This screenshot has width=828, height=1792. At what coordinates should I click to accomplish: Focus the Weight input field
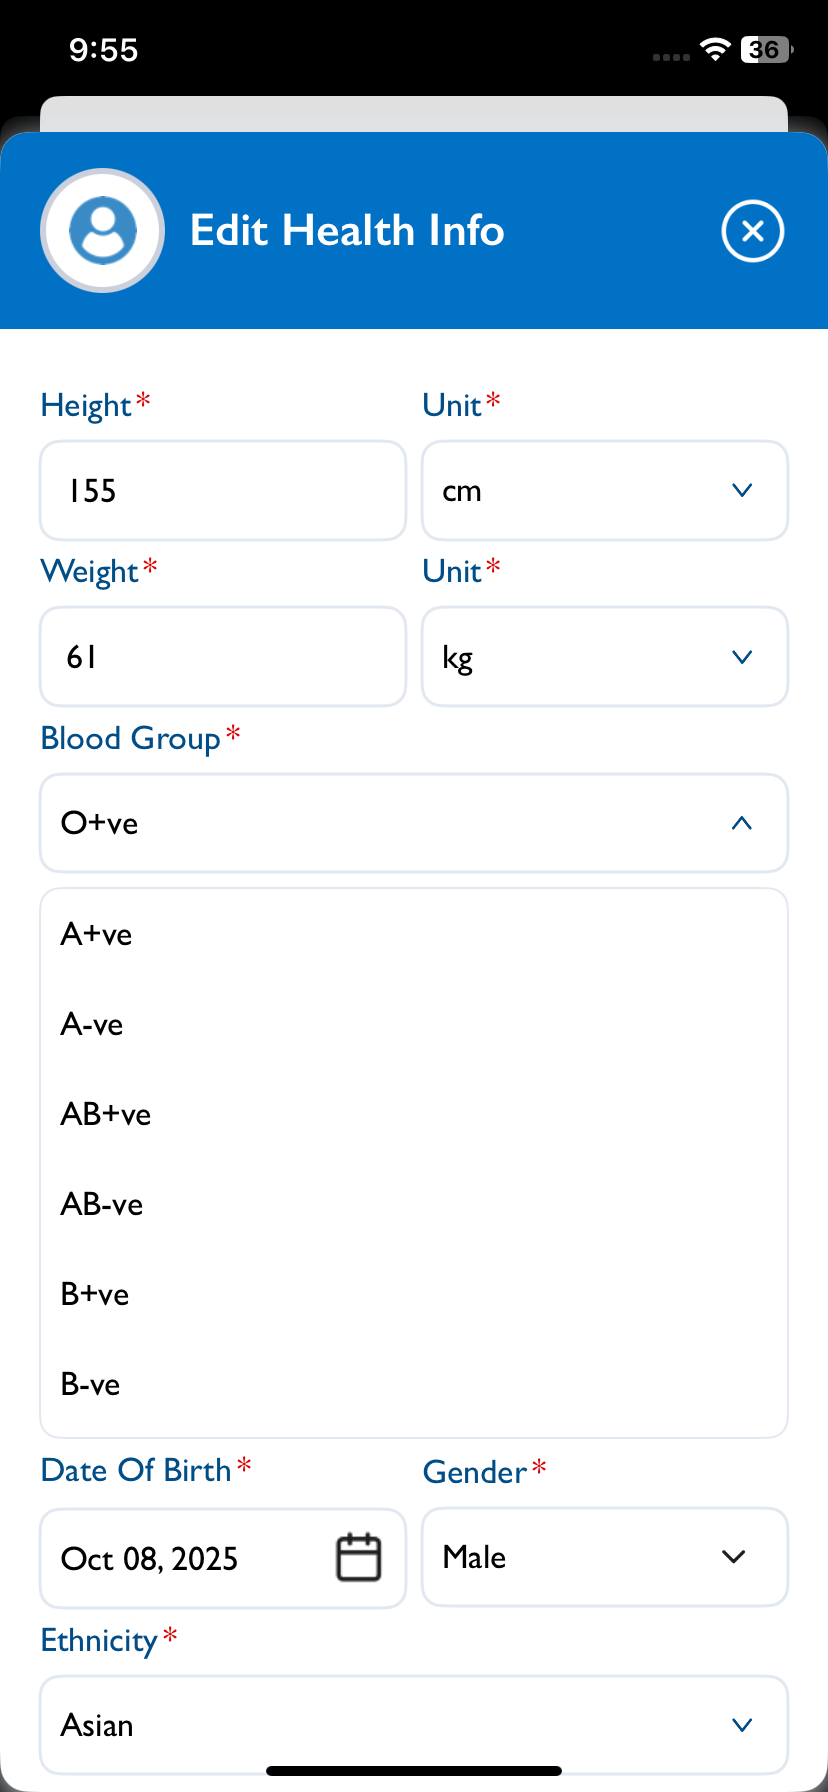click(222, 657)
